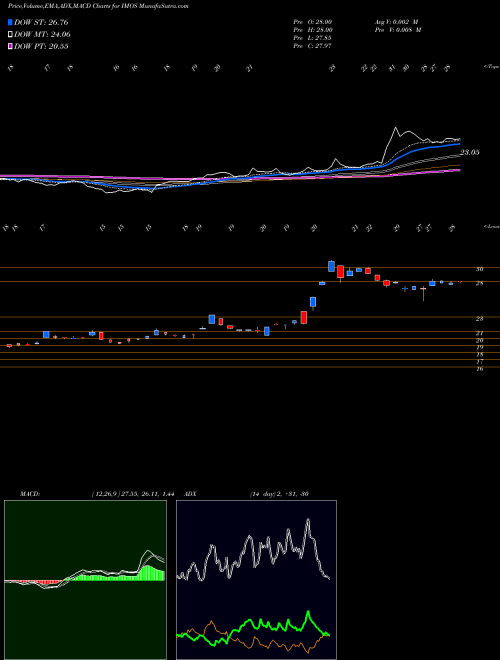Image resolution: width=500 pixels, height=660 pixels.
Task: Select the 'DOW MT: 24.06' label
Action: (x=42, y=35)
